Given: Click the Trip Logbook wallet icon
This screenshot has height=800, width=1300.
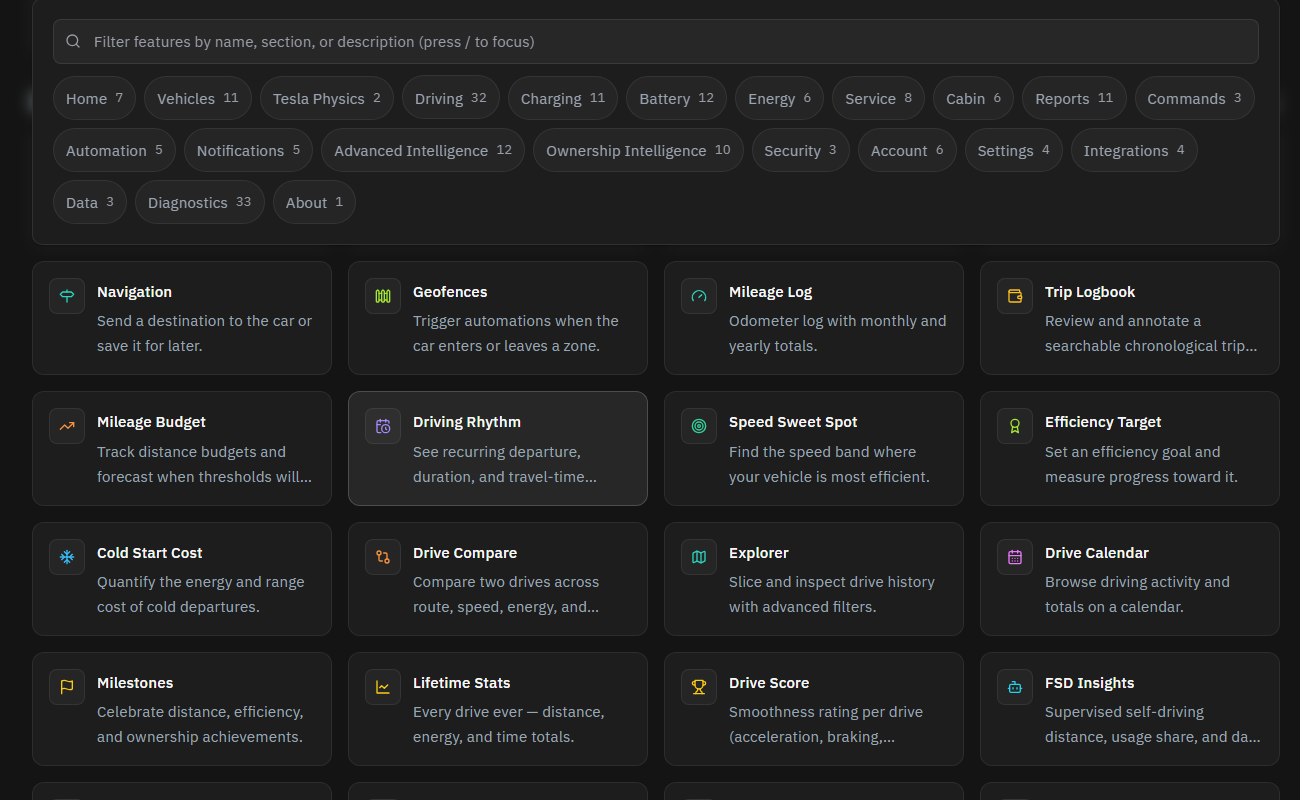Looking at the screenshot, I should pyautogui.click(x=1015, y=296).
